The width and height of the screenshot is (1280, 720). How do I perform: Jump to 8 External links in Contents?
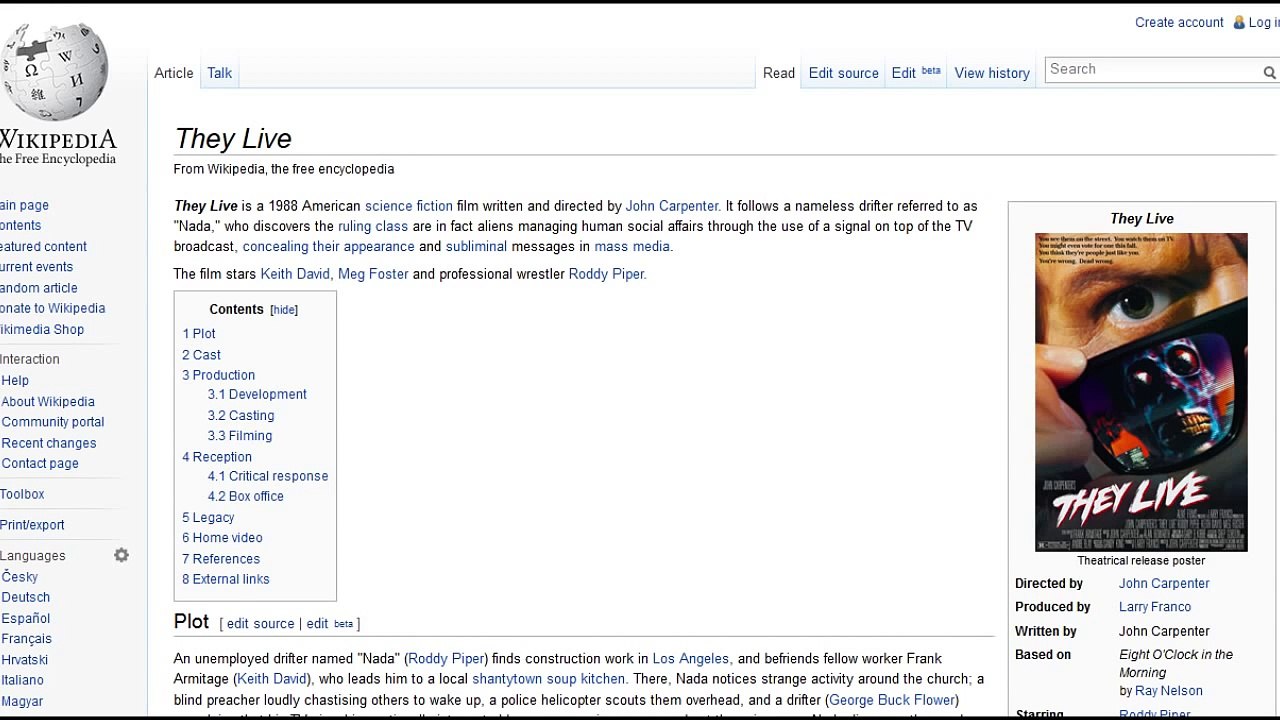tap(226, 579)
